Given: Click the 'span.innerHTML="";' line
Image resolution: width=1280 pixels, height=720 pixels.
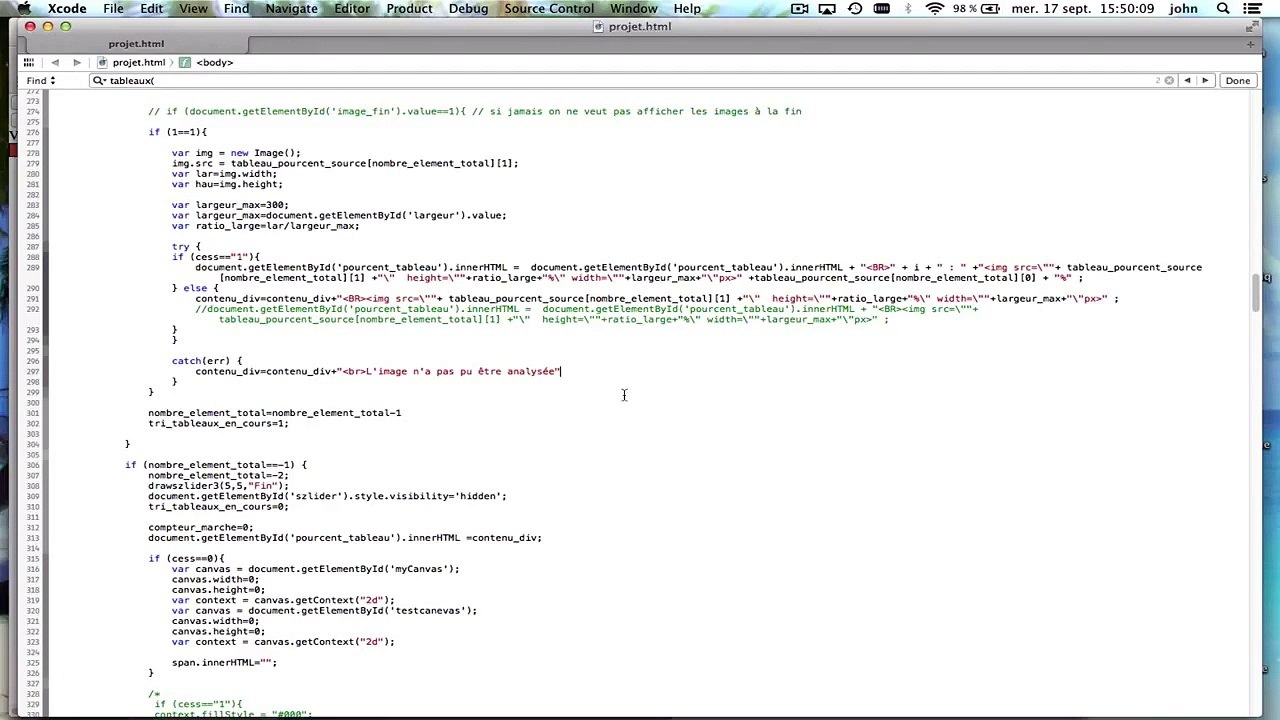Looking at the screenshot, I should (224, 663).
